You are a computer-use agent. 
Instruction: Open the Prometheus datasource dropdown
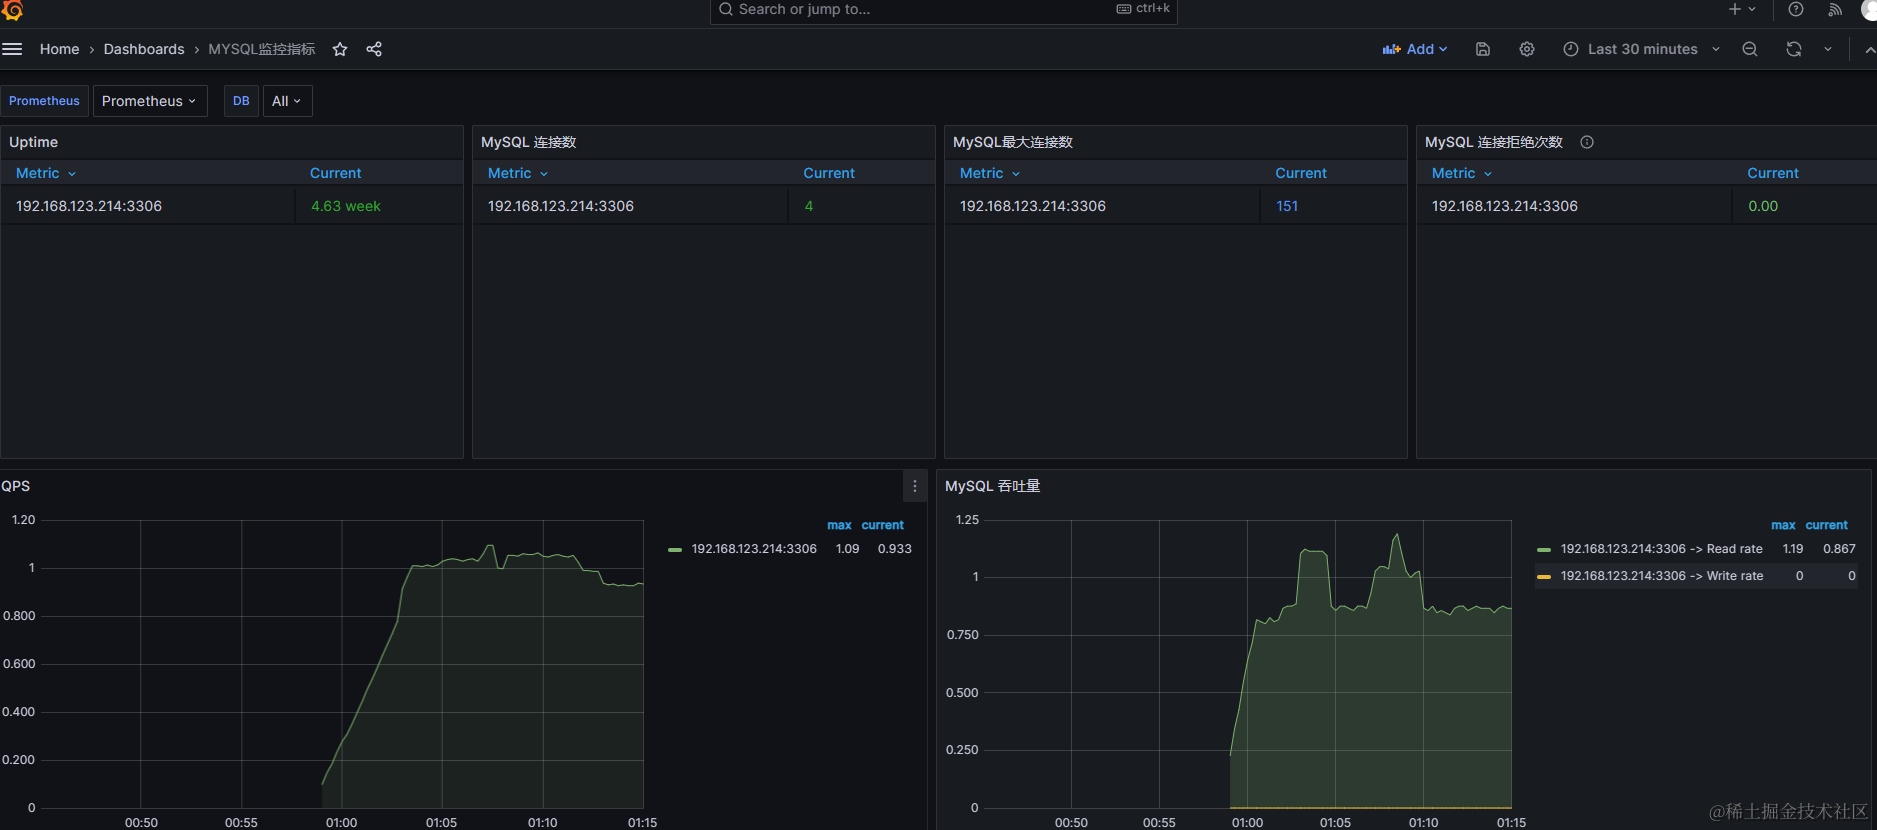(150, 101)
